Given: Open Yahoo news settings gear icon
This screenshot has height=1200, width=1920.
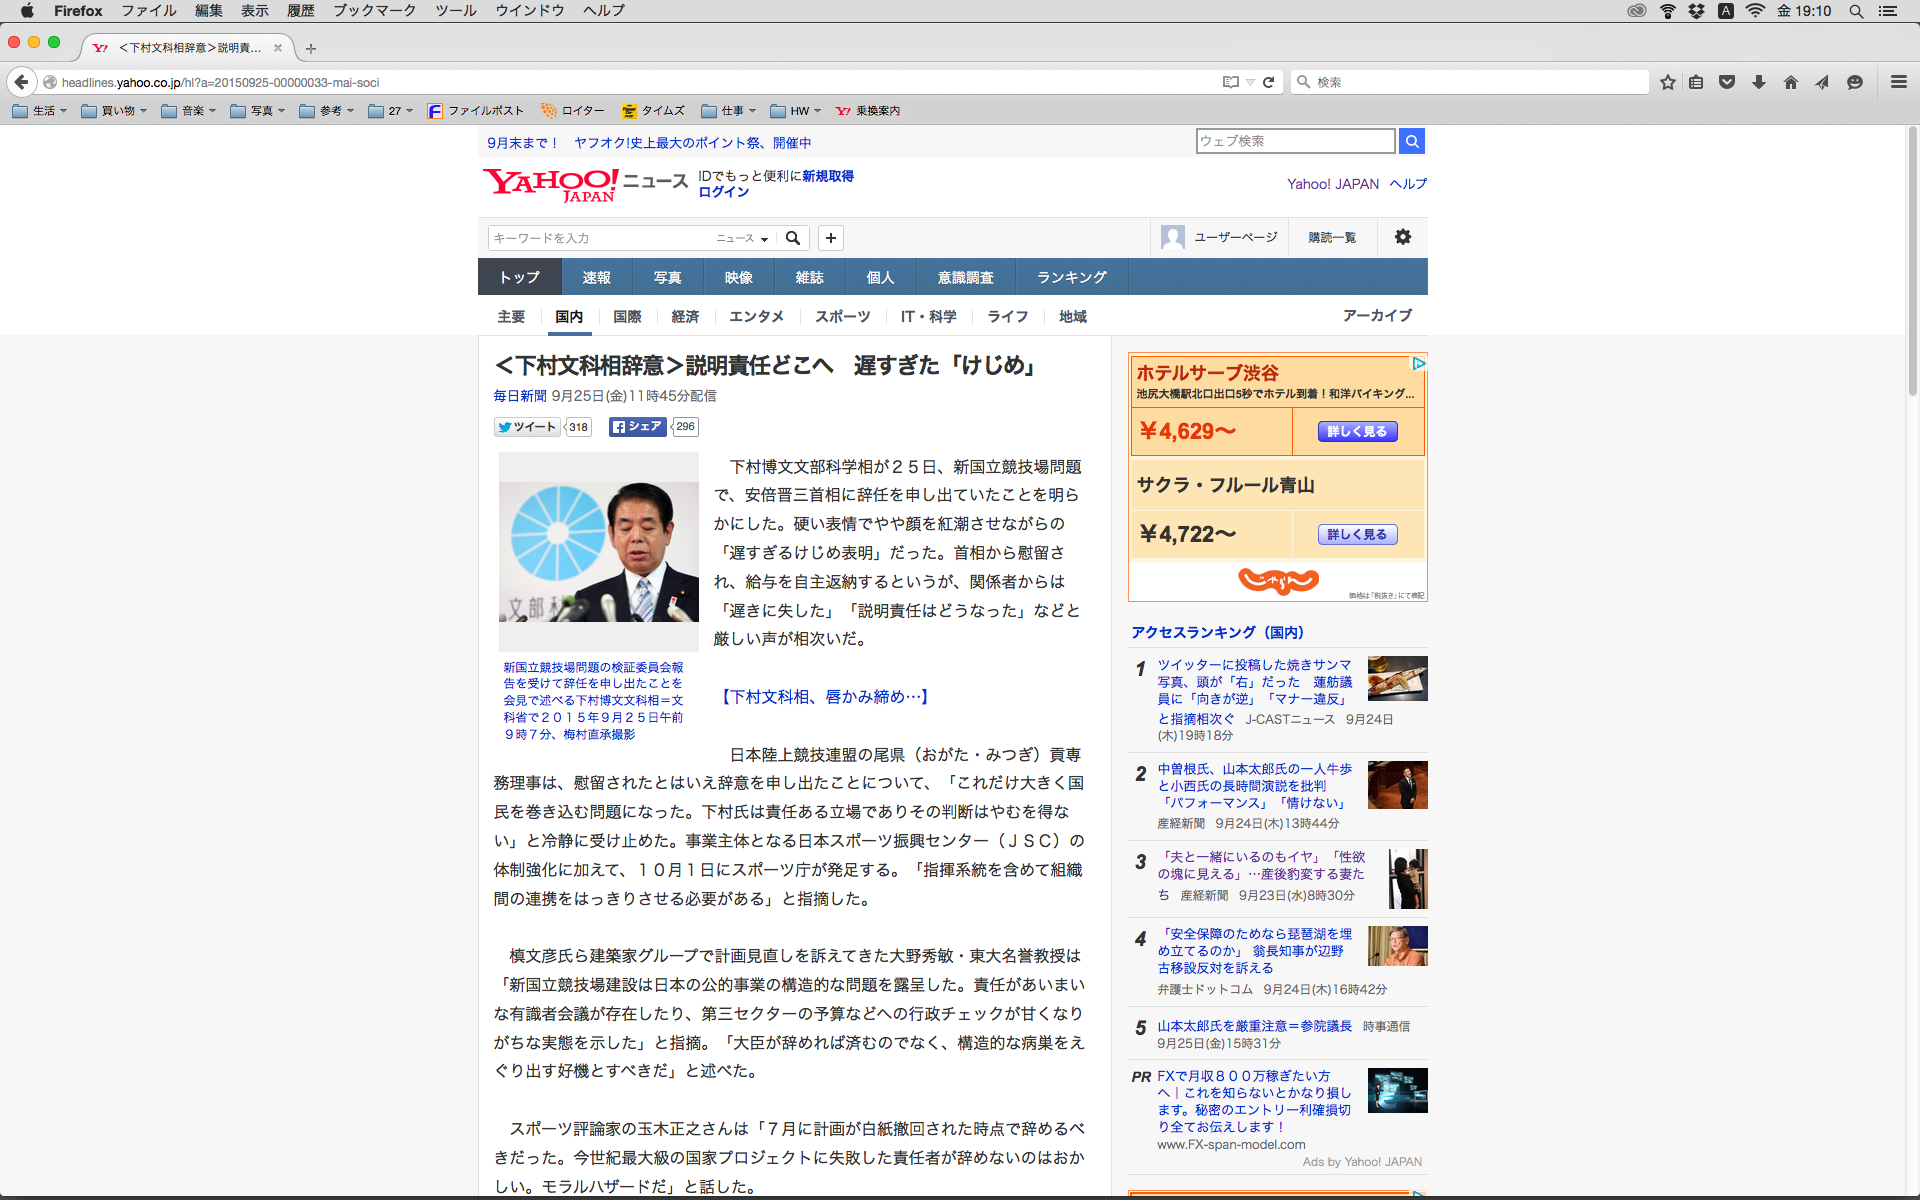Looking at the screenshot, I should (1402, 237).
